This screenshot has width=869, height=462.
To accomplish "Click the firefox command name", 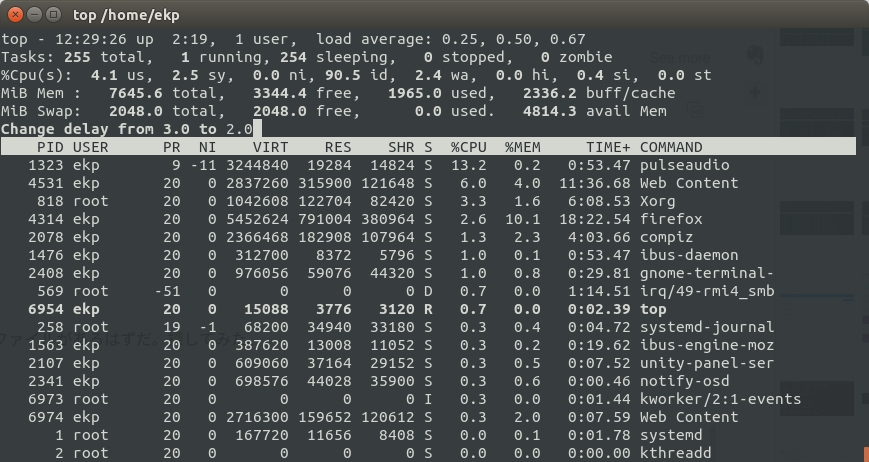I will 671,219.
